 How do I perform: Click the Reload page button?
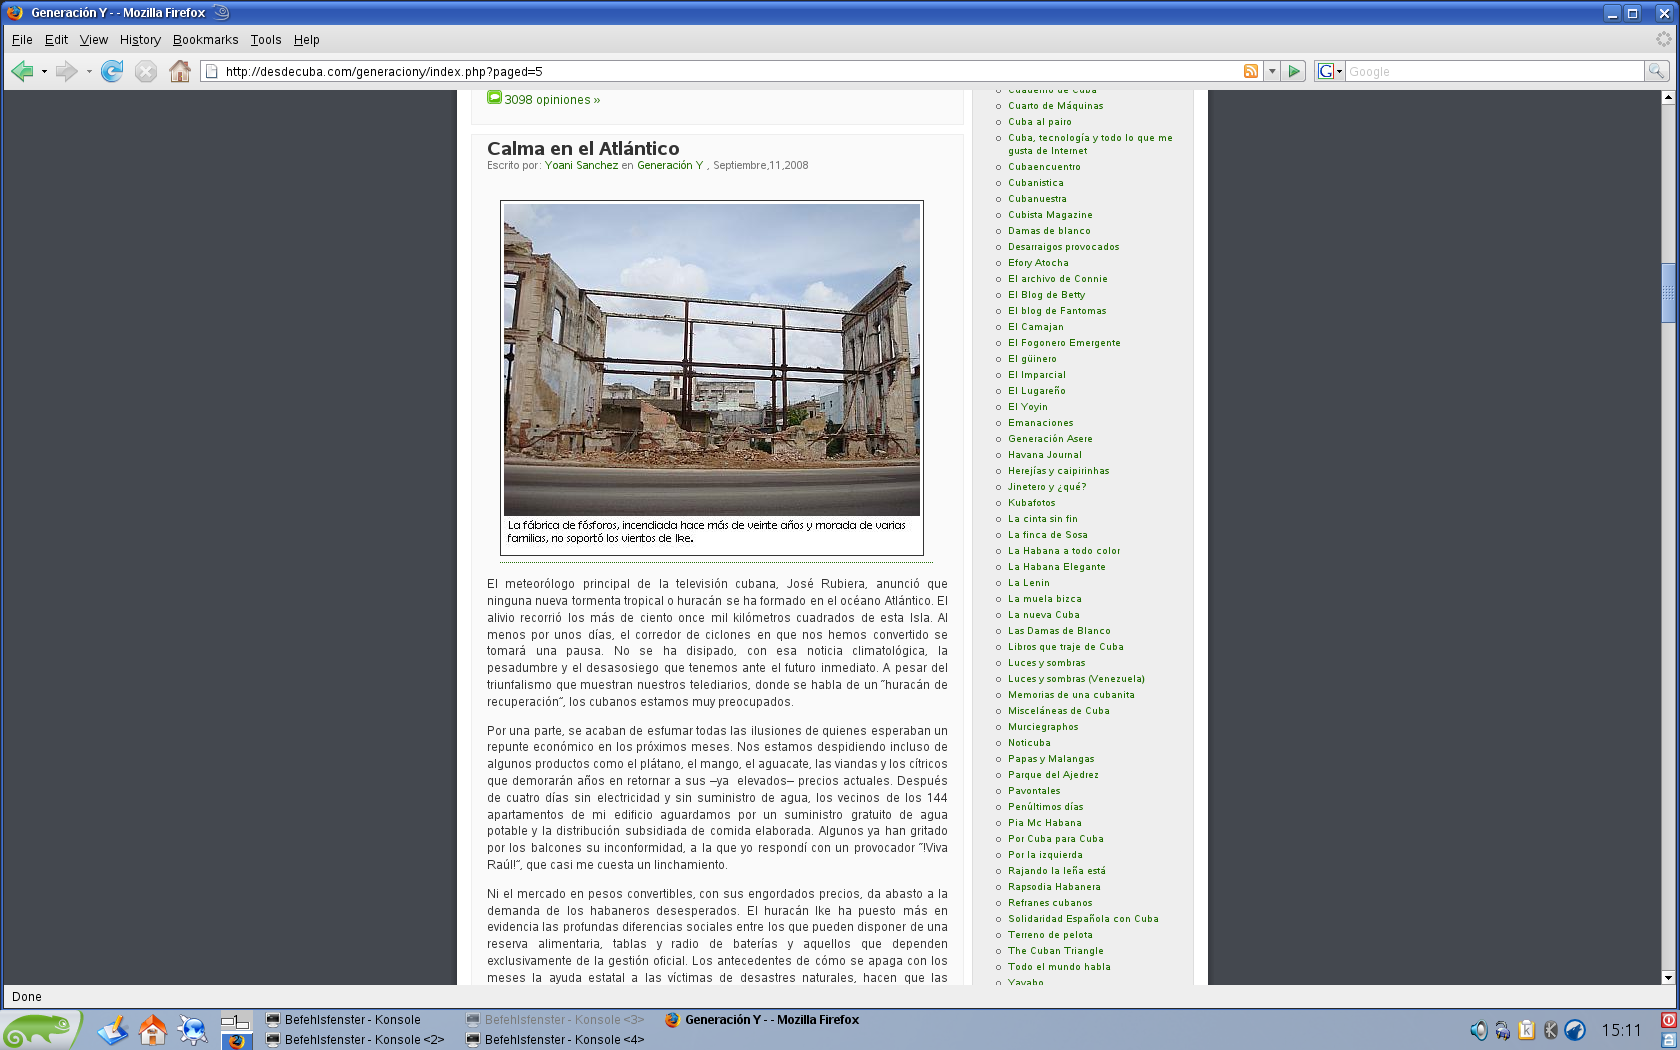(x=112, y=71)
